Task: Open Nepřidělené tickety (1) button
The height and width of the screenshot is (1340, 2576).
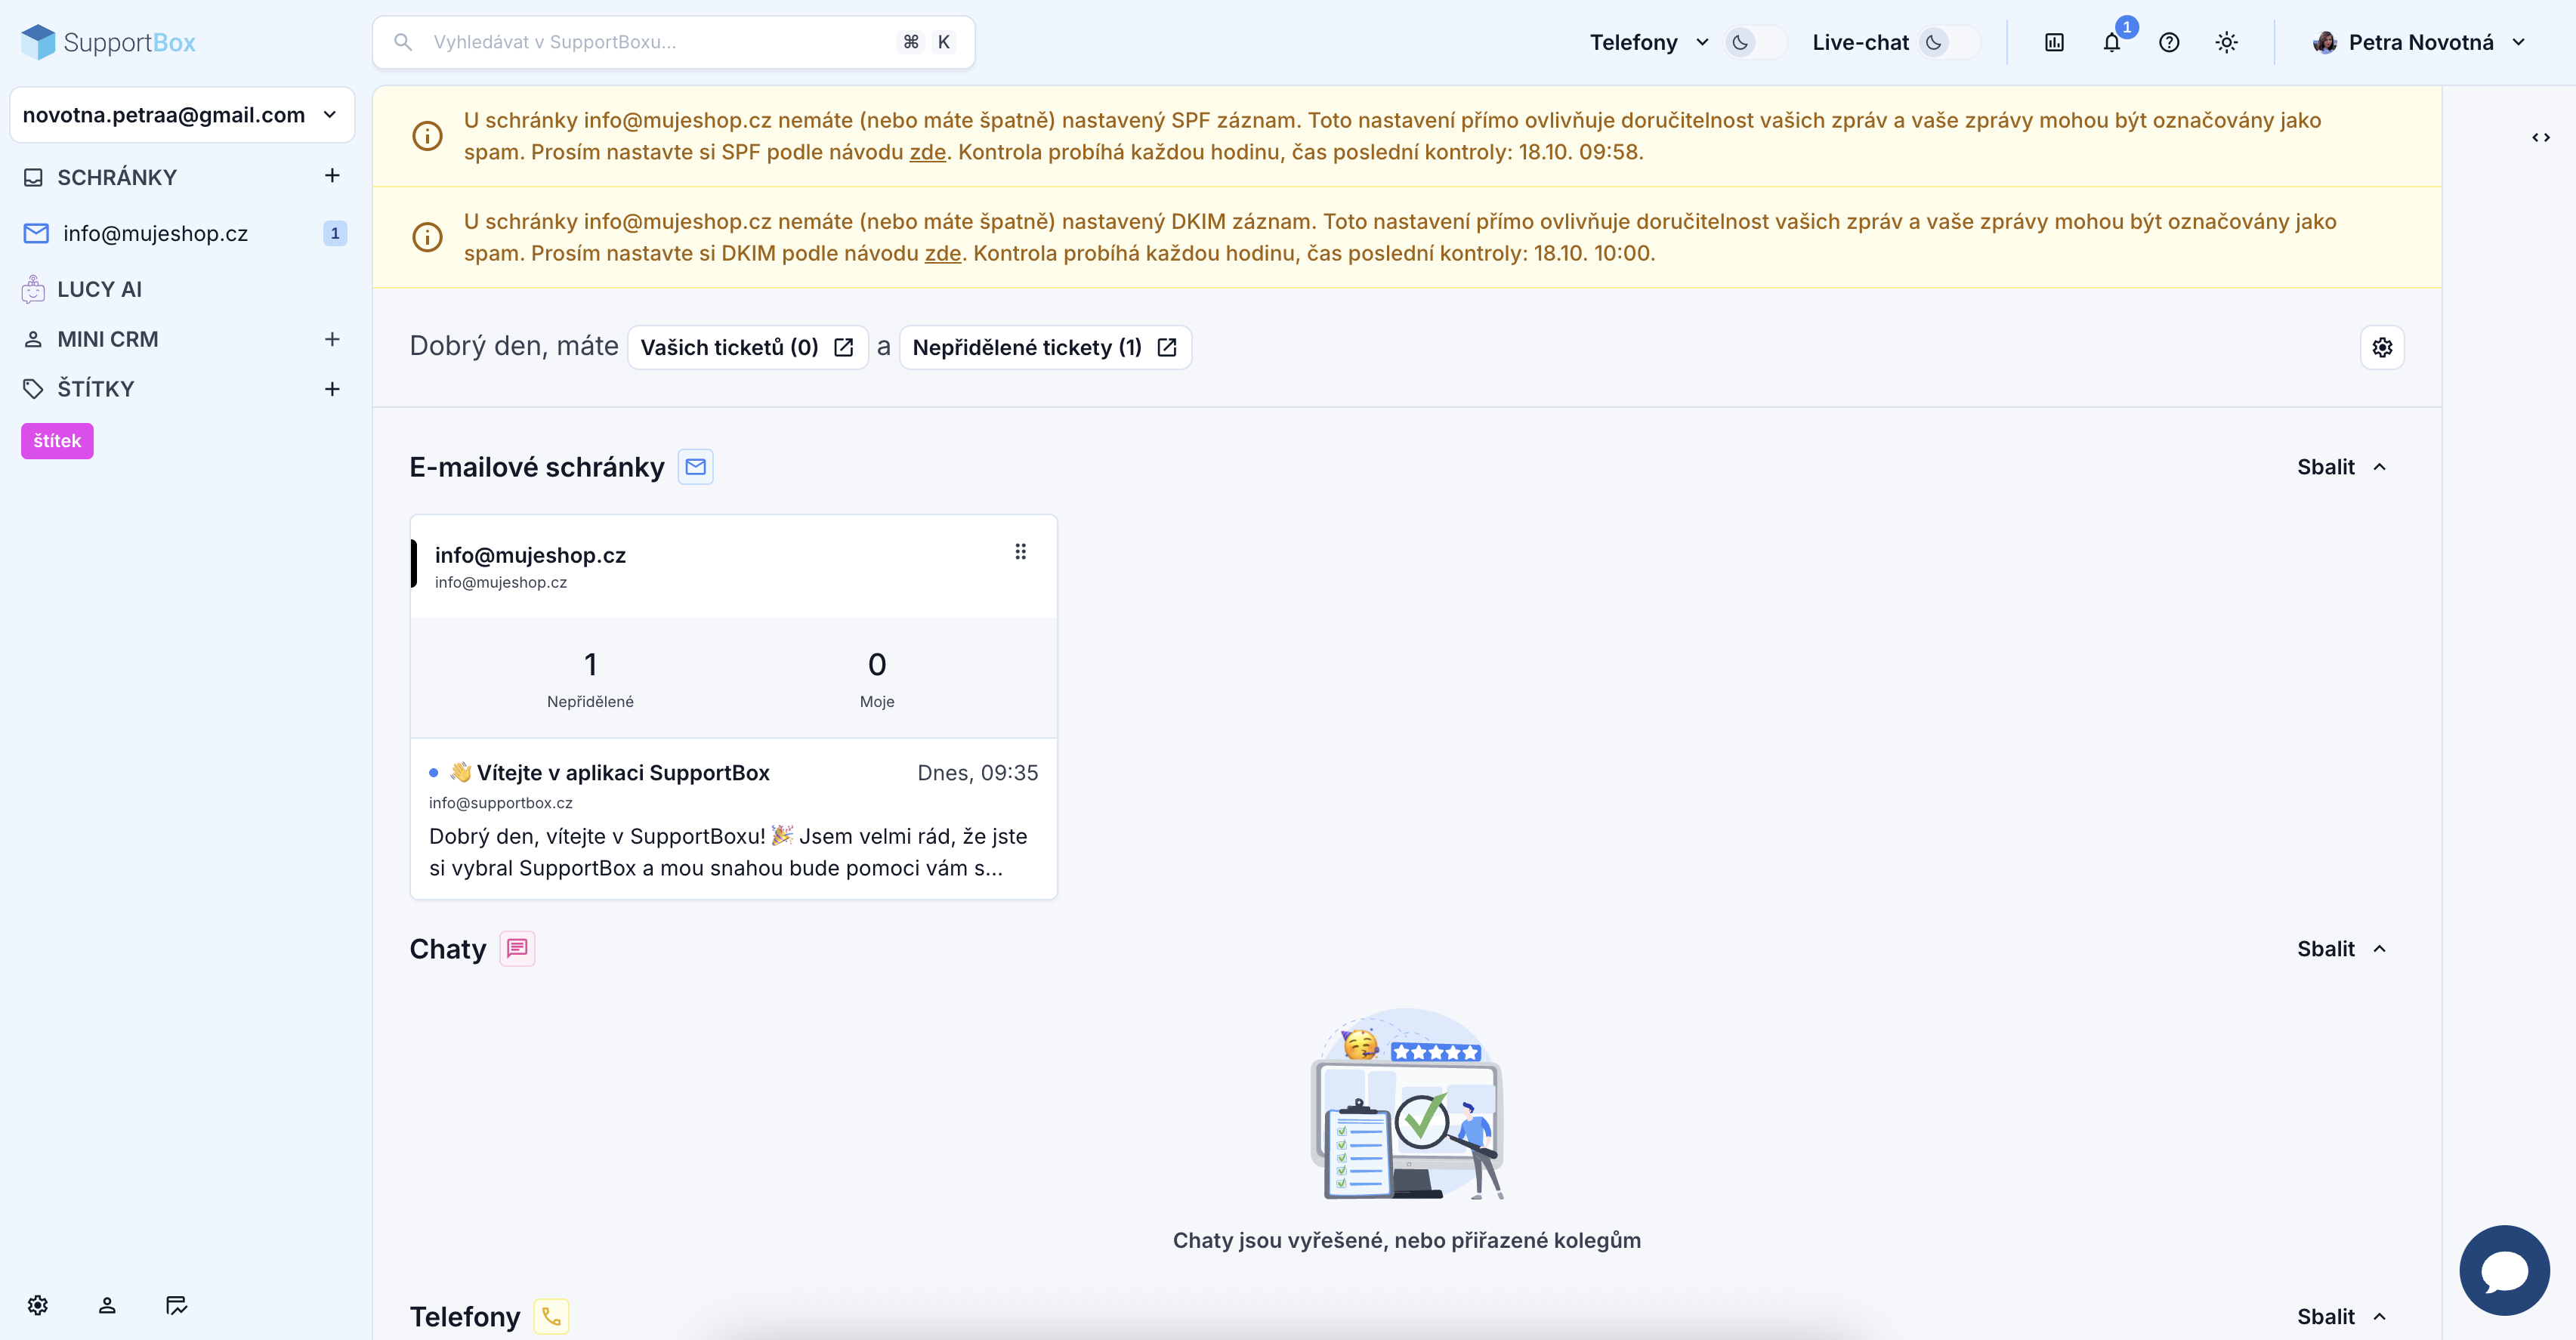Action: pos(1045,347)
